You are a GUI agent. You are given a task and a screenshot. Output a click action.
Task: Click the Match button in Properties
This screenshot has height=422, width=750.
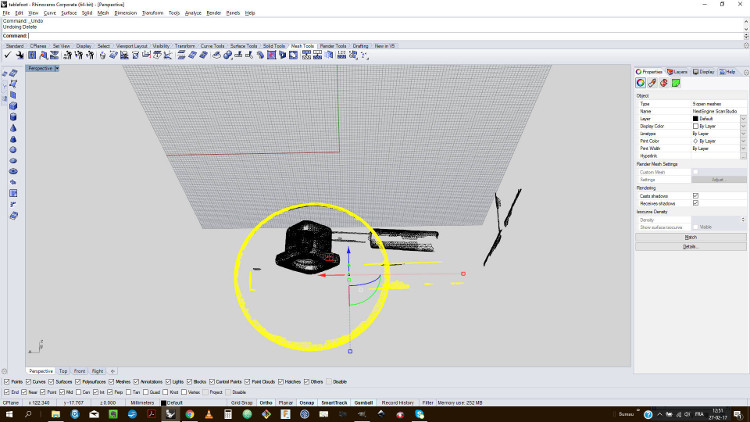pos(690,237)
